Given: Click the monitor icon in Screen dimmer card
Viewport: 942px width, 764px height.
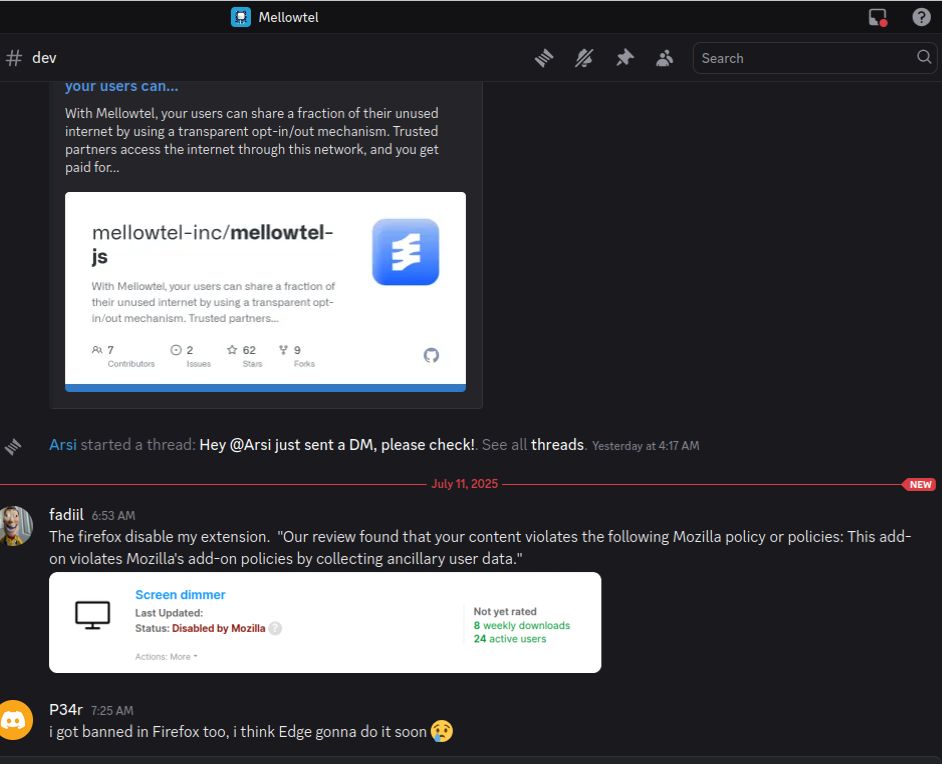Looking at the screenshot, I should [x=93, y=615].
